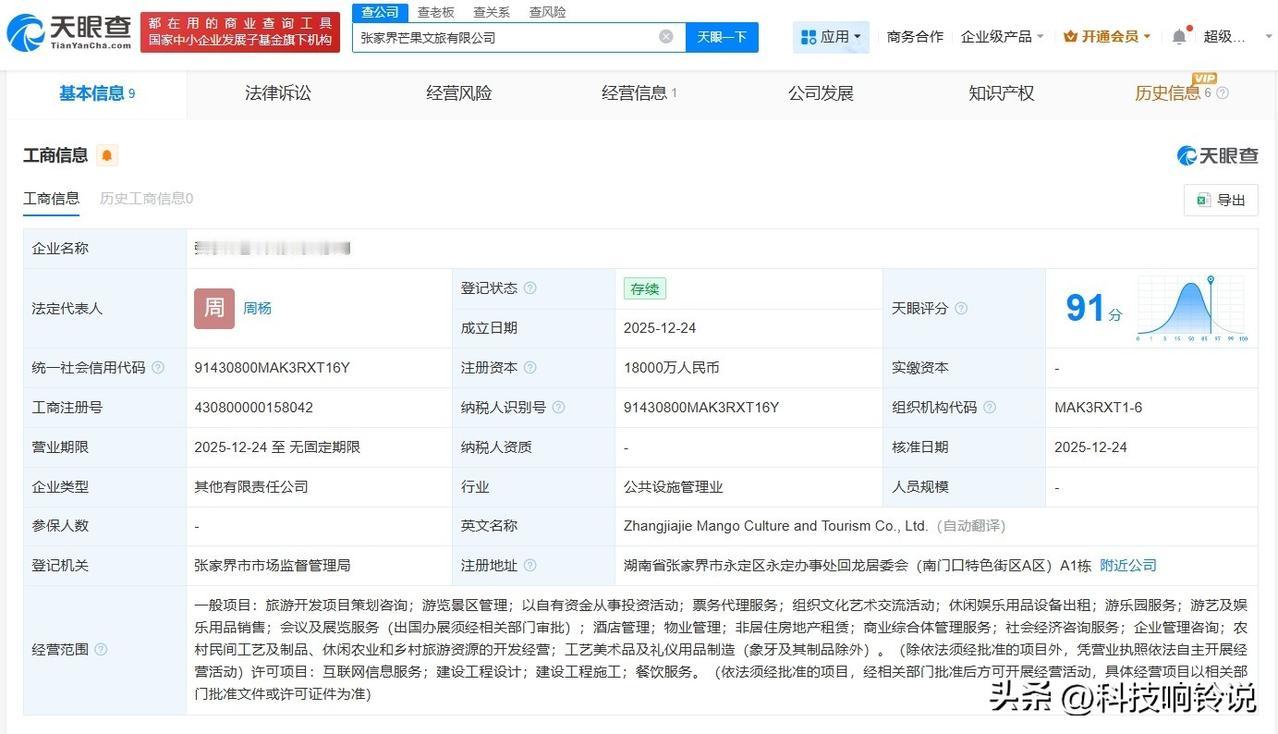Click the 经营范围 business scope description text
Image resolution: width=1278 pixels, height=734 pixels.
(x=721, y=650)
